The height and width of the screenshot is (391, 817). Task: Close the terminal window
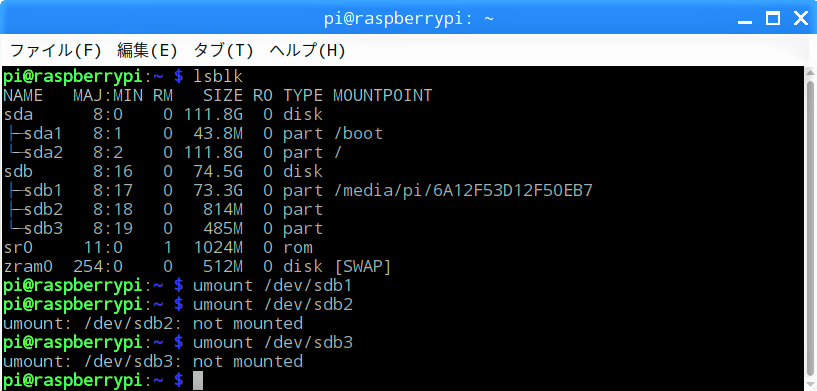(801, 19)
